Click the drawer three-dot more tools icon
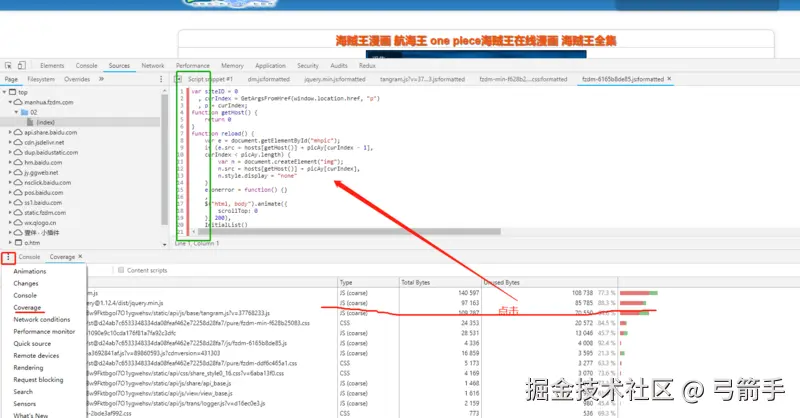 pos(8,257)
